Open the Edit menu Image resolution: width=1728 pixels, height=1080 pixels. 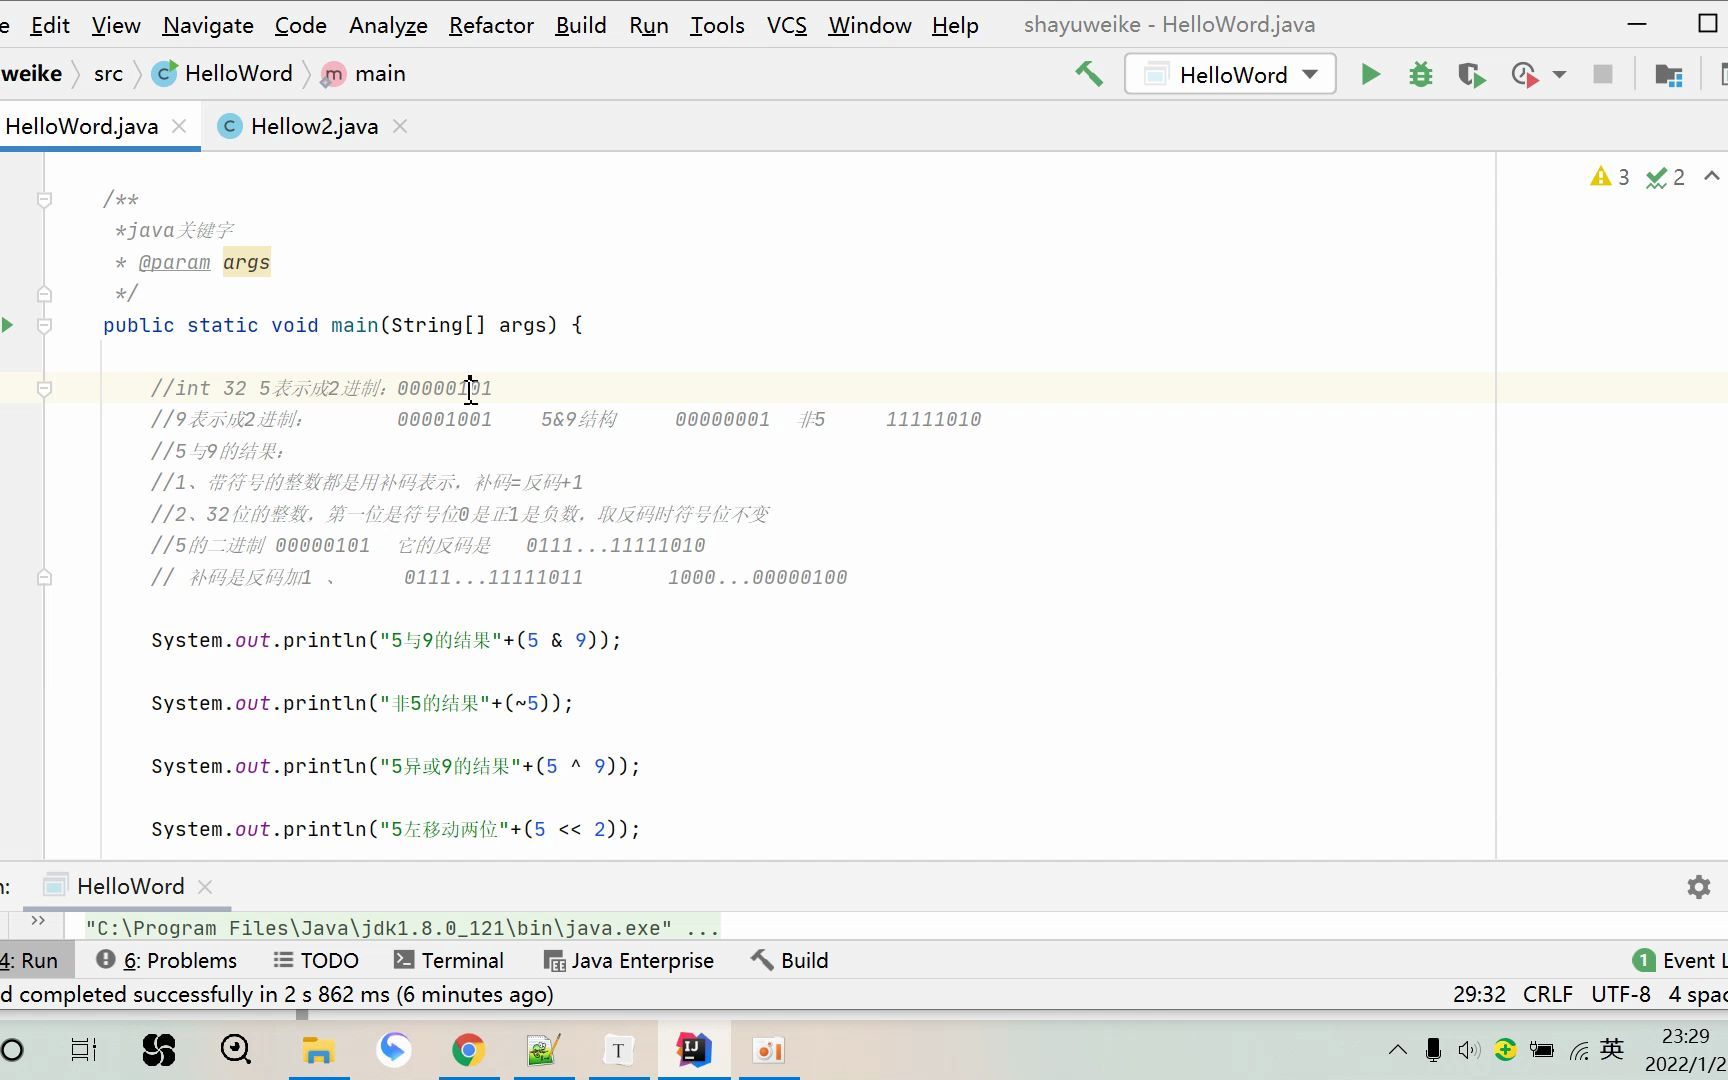coord(50,25)
